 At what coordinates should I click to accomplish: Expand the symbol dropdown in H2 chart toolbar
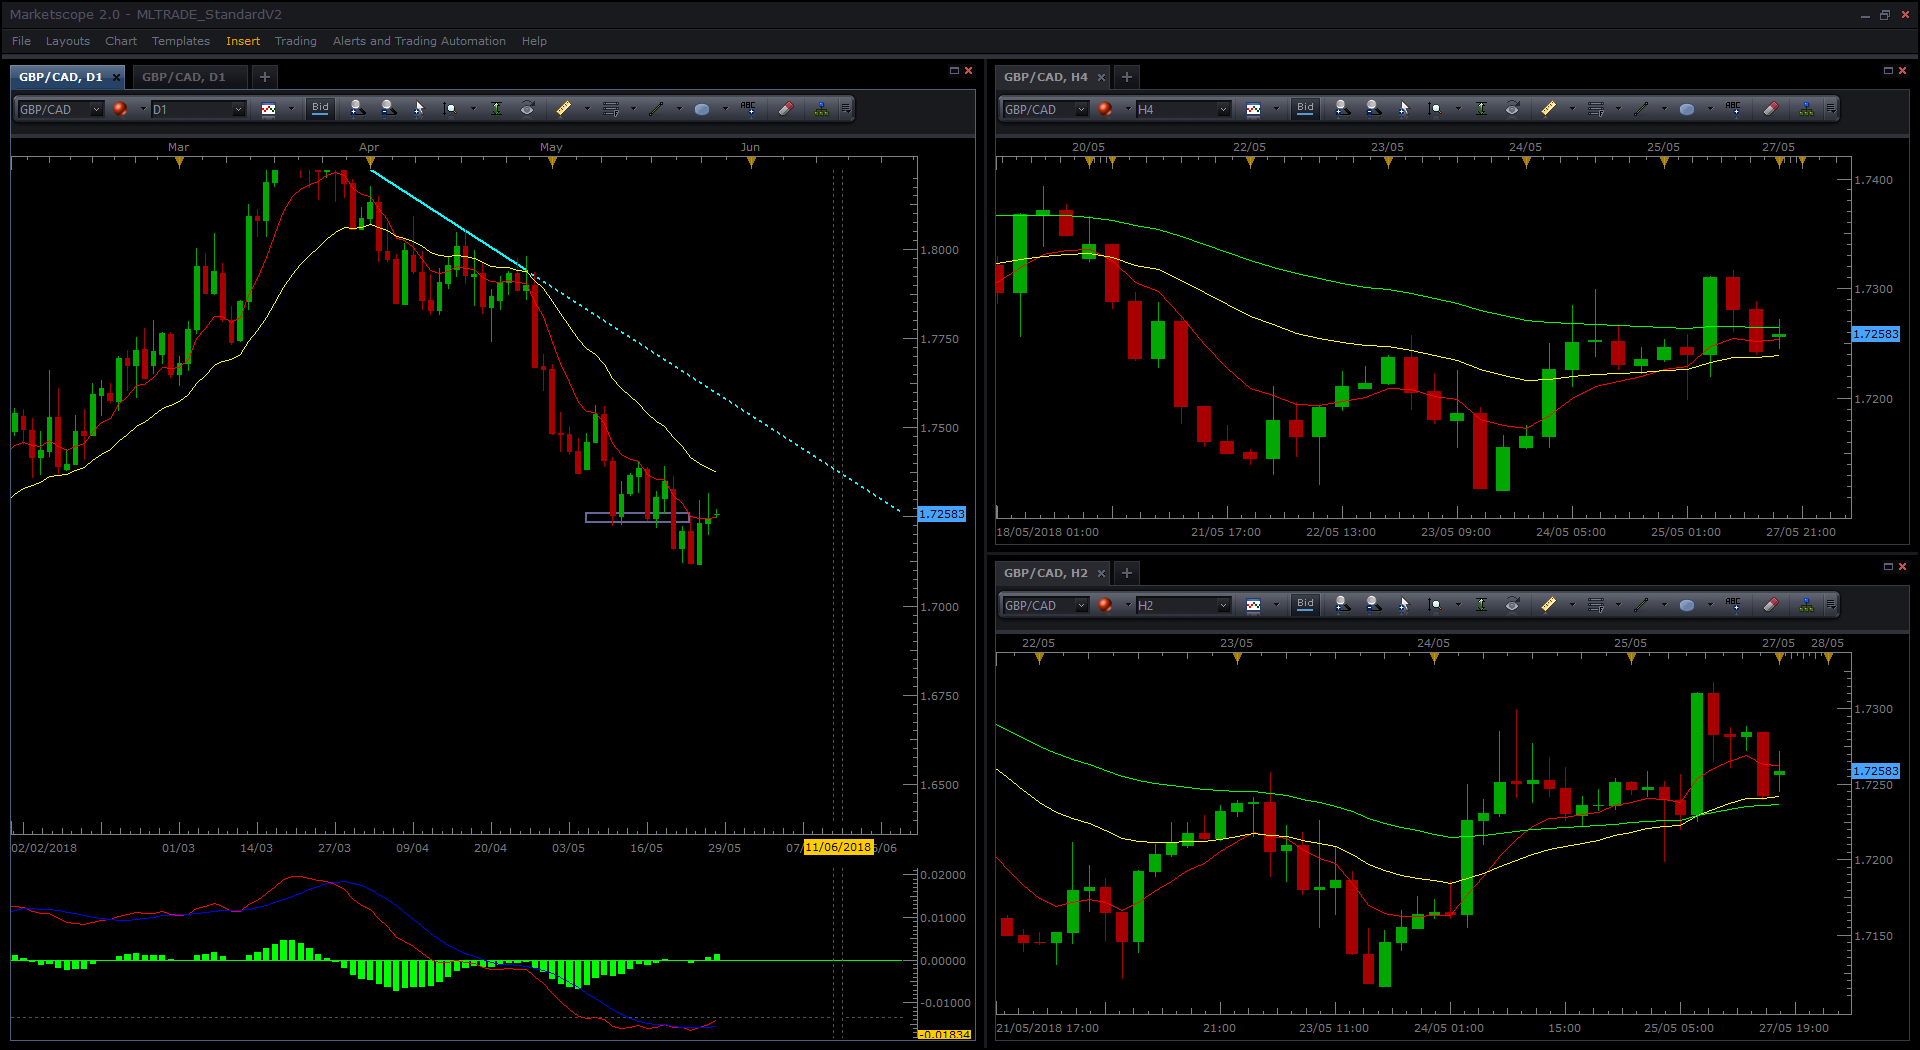(x=1081, y=605)
